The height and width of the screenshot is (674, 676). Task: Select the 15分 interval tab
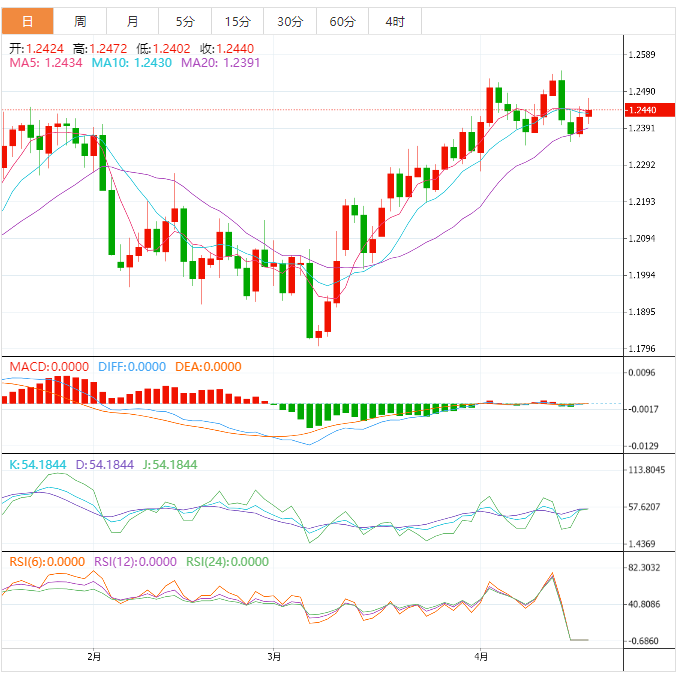click(x=238, y=21)
